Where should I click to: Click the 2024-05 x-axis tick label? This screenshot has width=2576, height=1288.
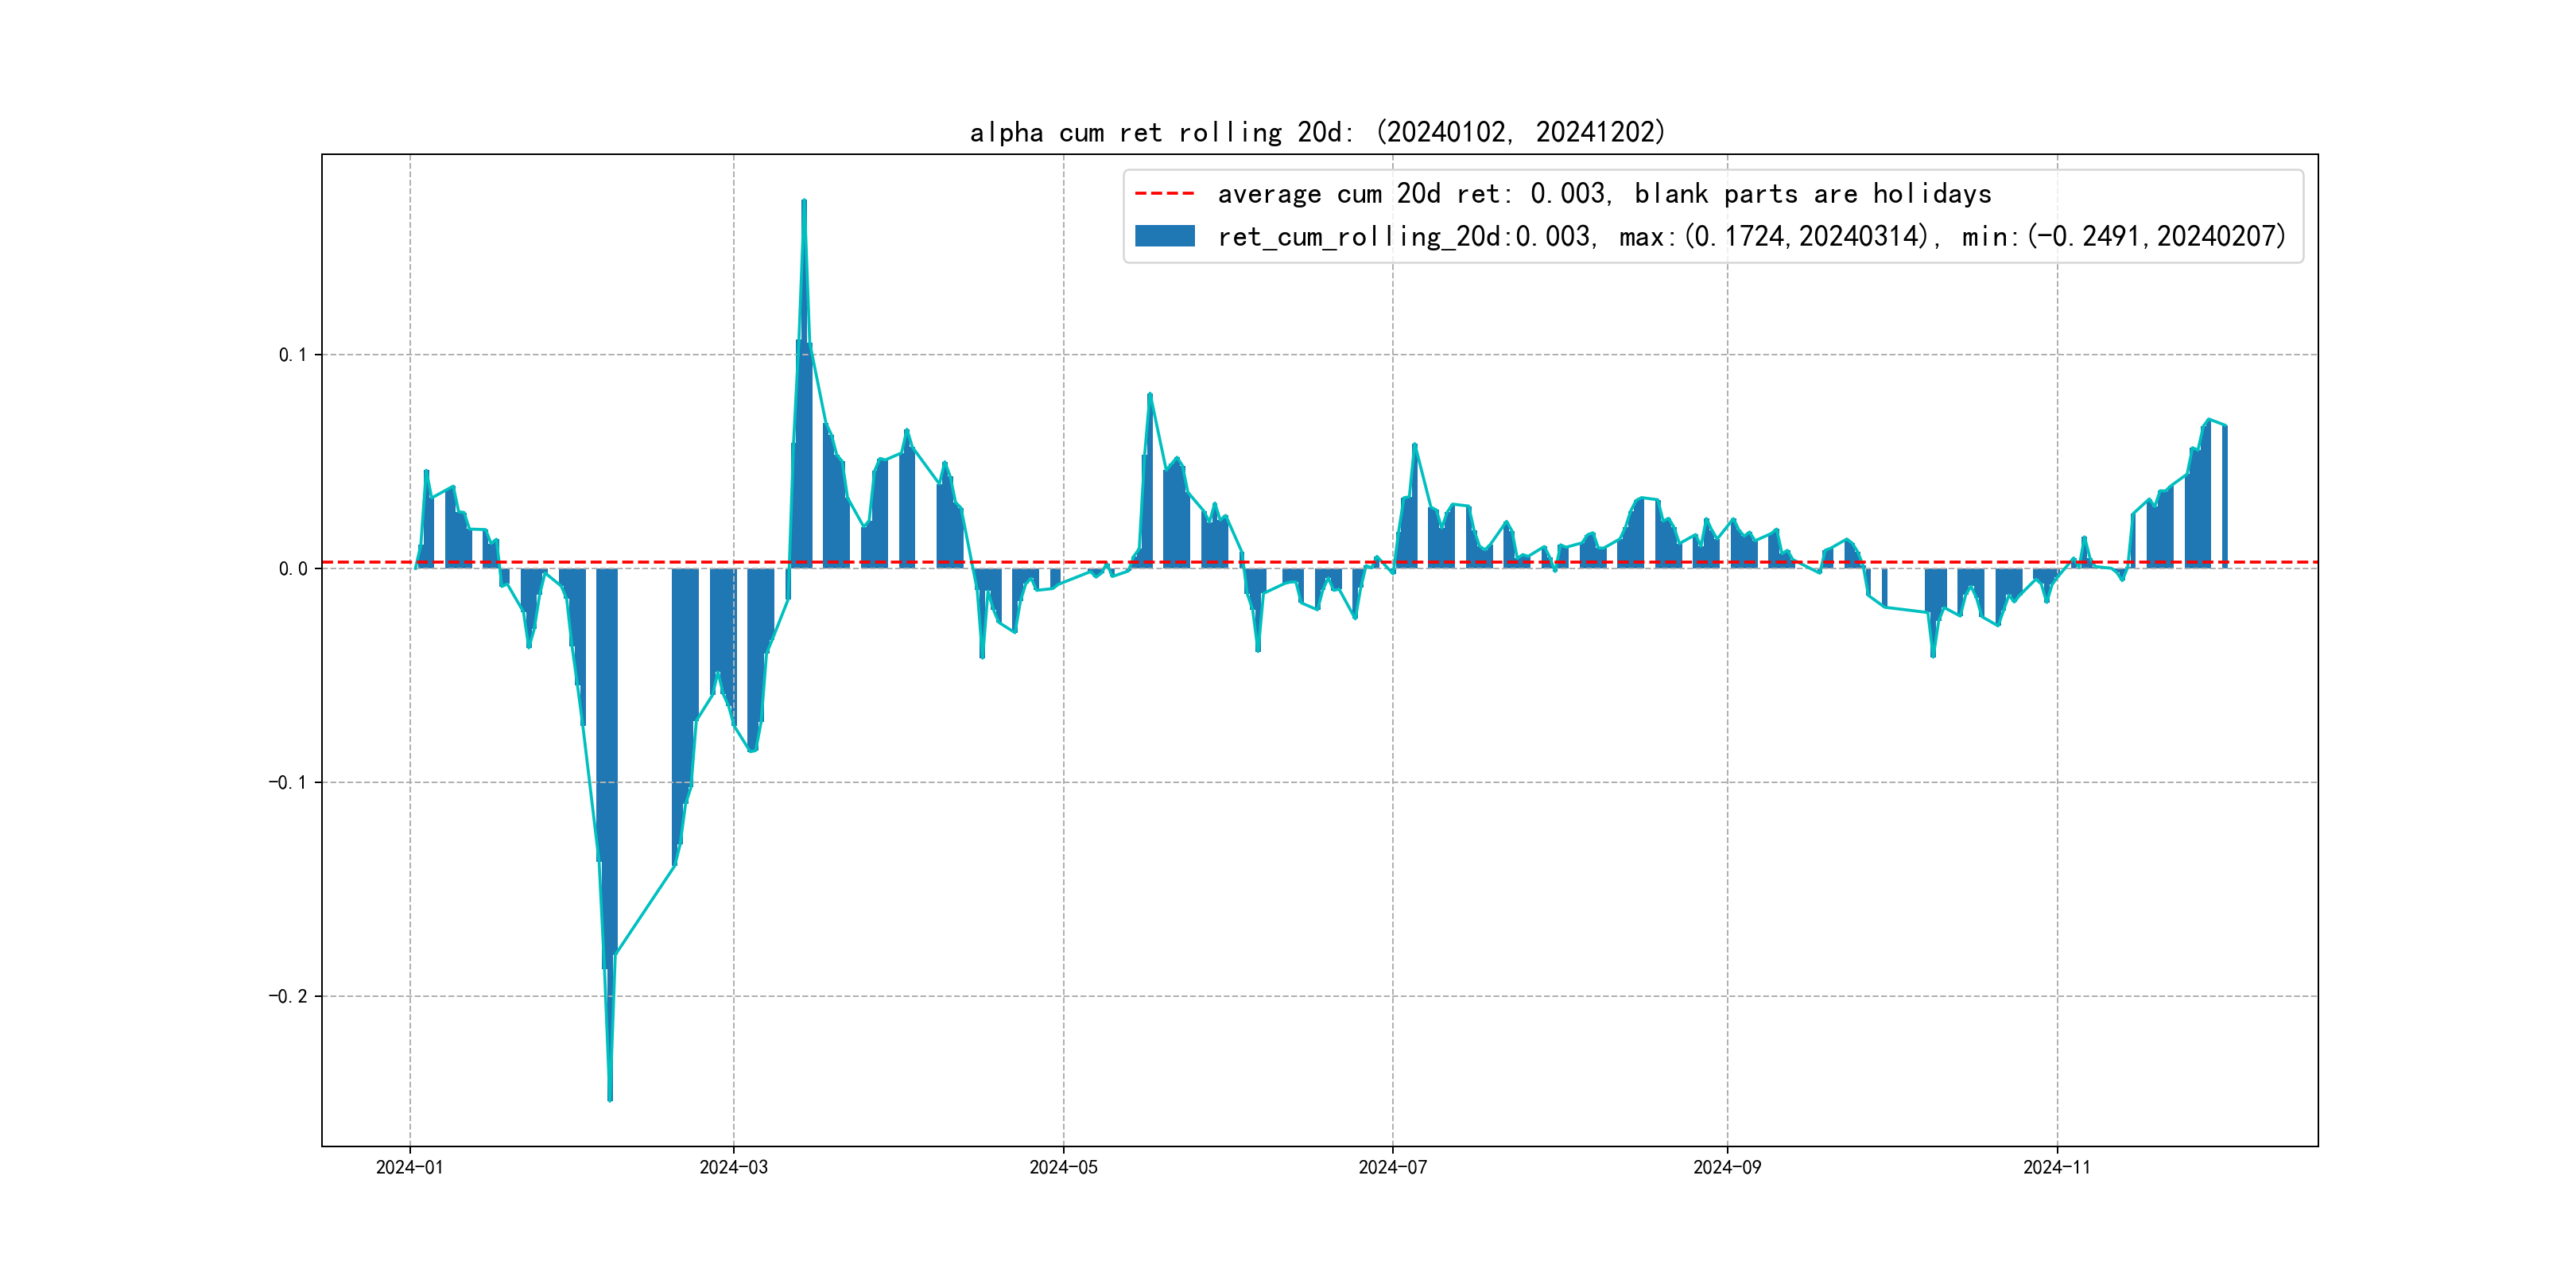(x=1063, y=1167)
